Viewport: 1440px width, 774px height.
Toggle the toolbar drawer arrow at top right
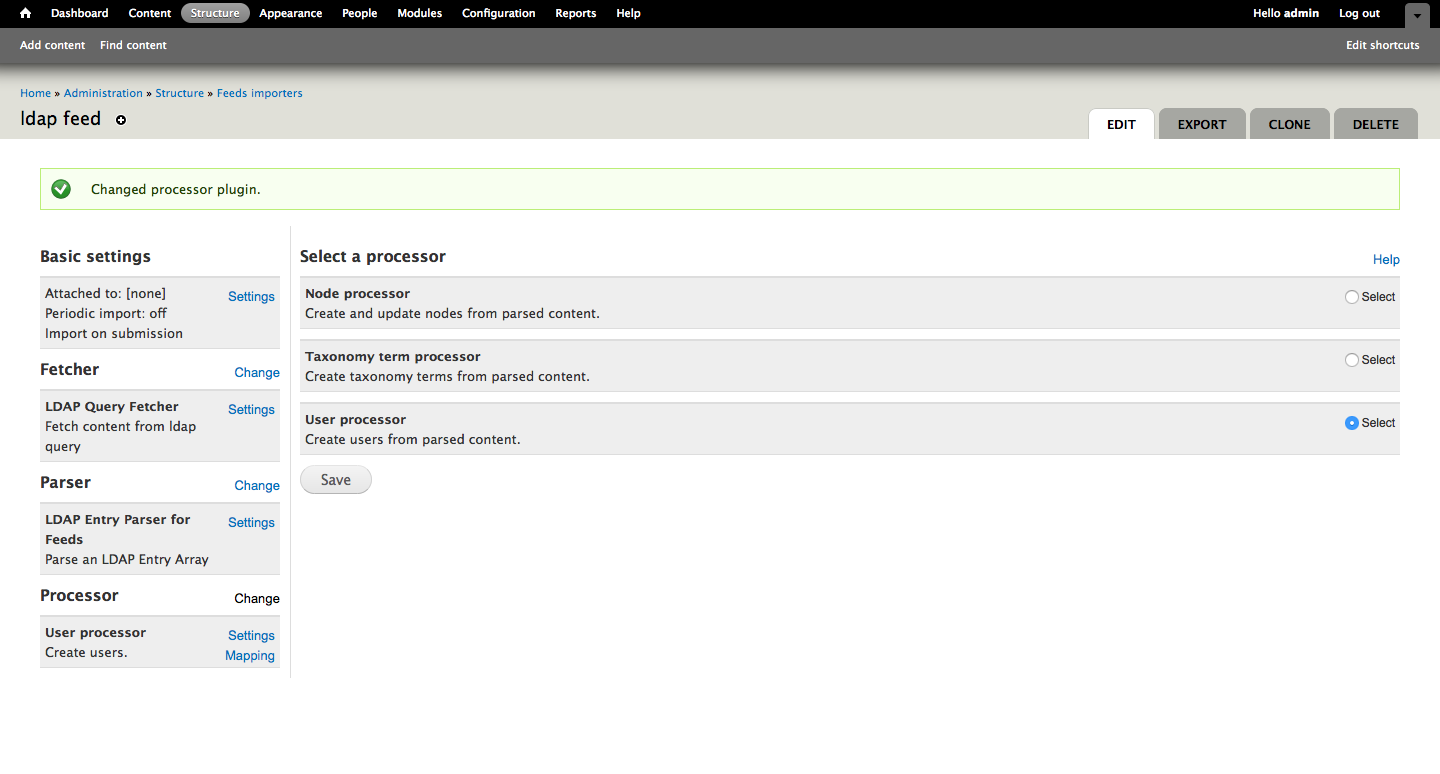click(x=1417, y=15)
